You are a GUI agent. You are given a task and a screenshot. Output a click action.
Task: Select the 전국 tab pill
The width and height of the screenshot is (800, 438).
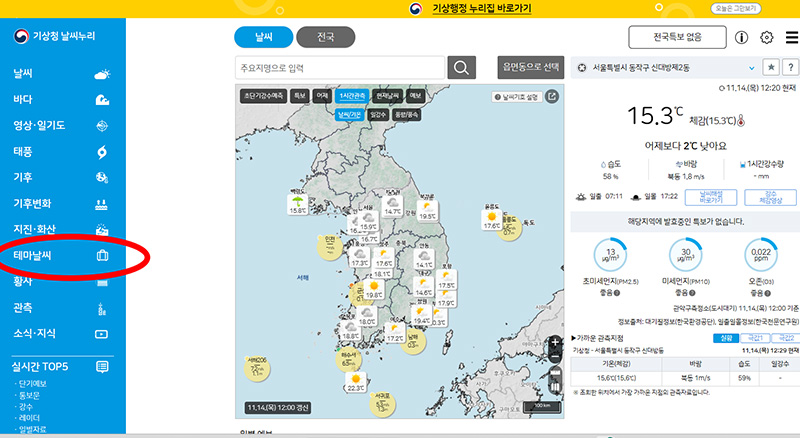326,37
